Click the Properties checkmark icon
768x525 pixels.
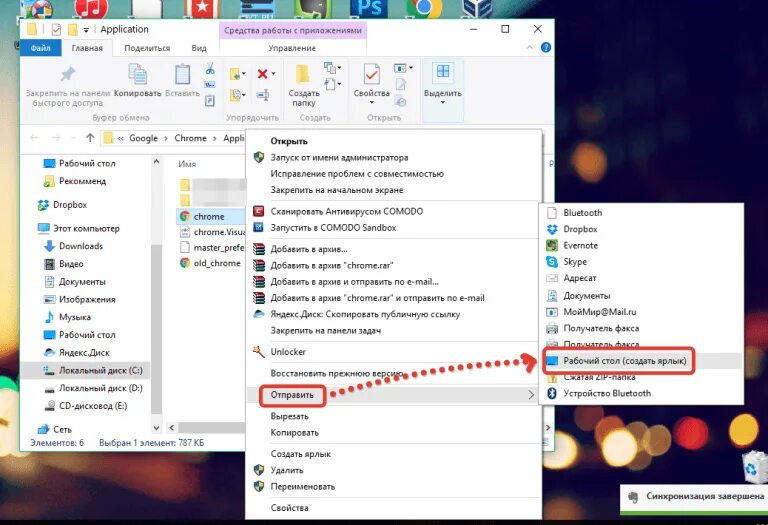coord(371,74)
